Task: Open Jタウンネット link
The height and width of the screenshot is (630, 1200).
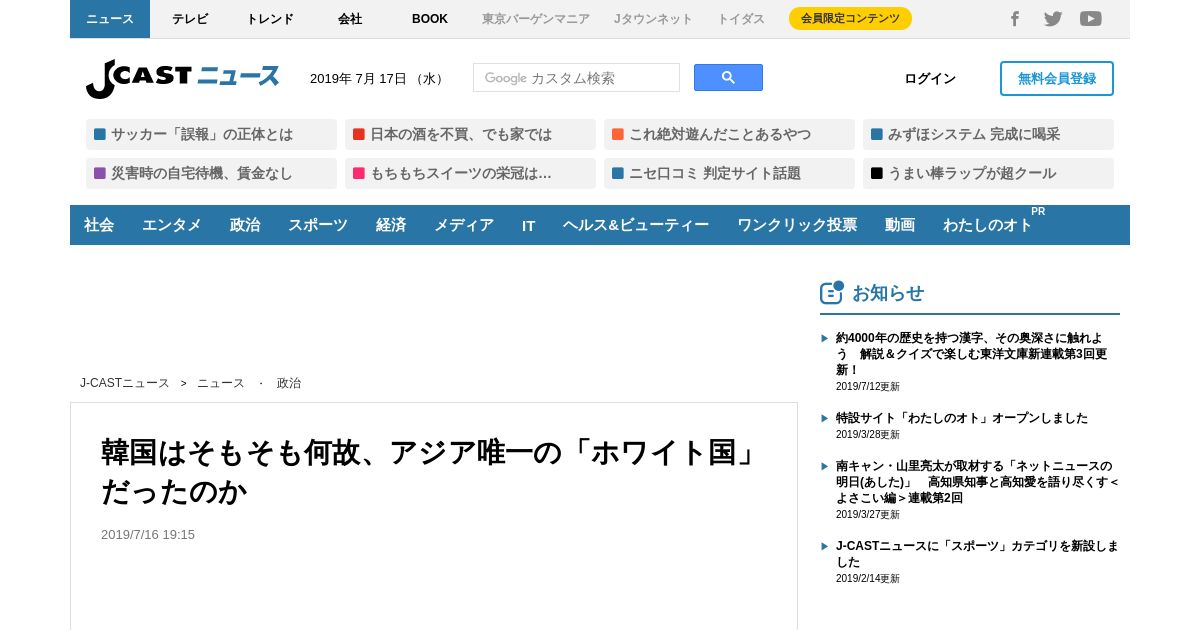Action: pyautogui.click(x=653, y=19)
